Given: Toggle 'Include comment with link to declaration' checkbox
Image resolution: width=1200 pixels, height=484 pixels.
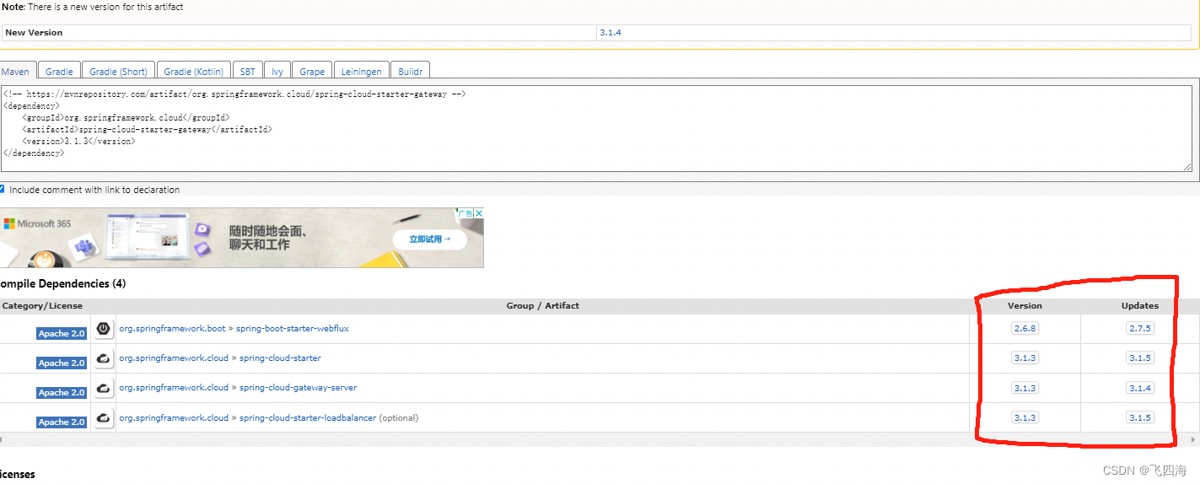Looking at the screenshot, I should coord(2,189).
